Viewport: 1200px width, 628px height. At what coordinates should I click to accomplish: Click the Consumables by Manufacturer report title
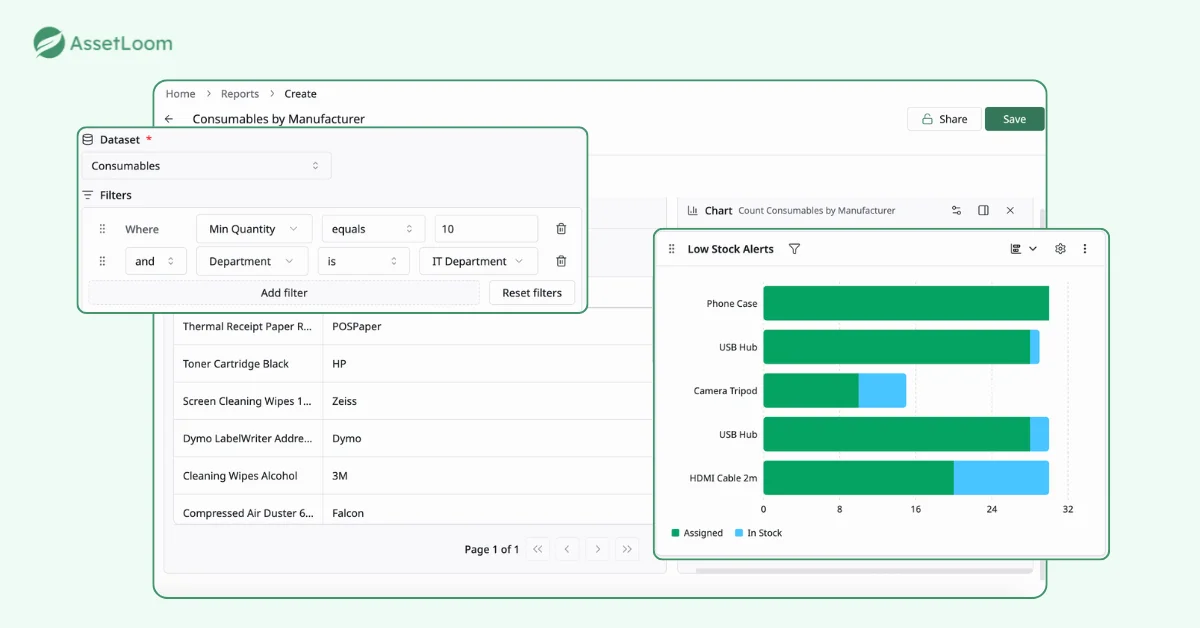point(278,119)
